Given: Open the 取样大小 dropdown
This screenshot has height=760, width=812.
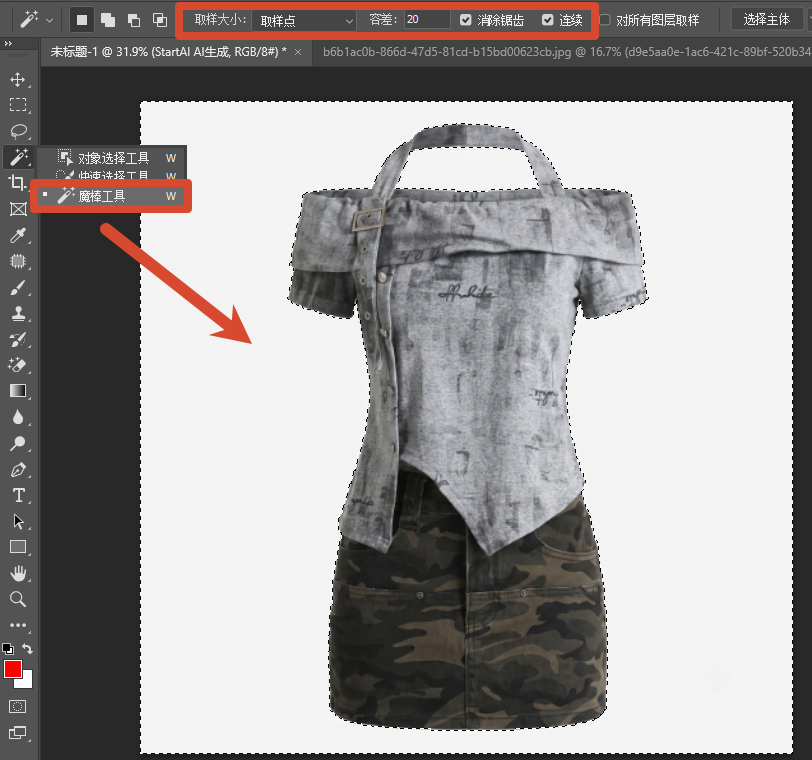Looking at the screenshot, I should [x=304, y=21].
